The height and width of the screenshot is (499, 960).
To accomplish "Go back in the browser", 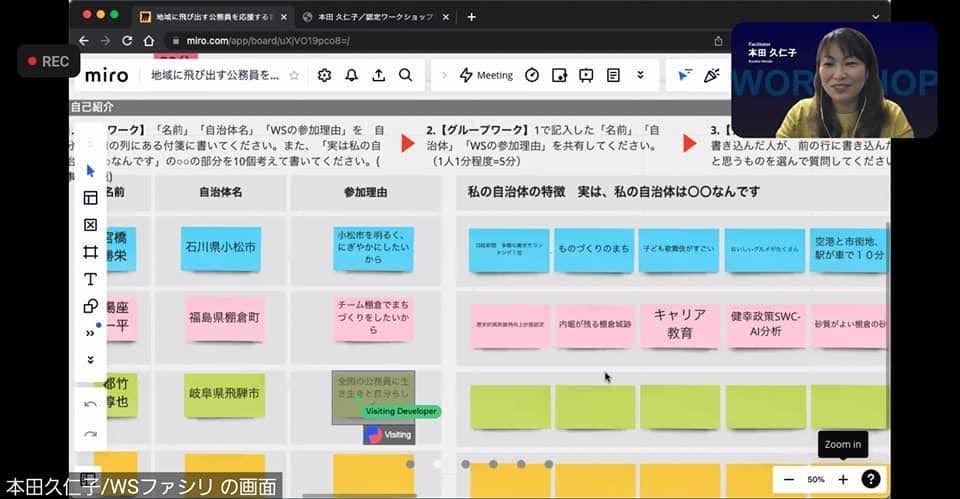I will point(84,40).
